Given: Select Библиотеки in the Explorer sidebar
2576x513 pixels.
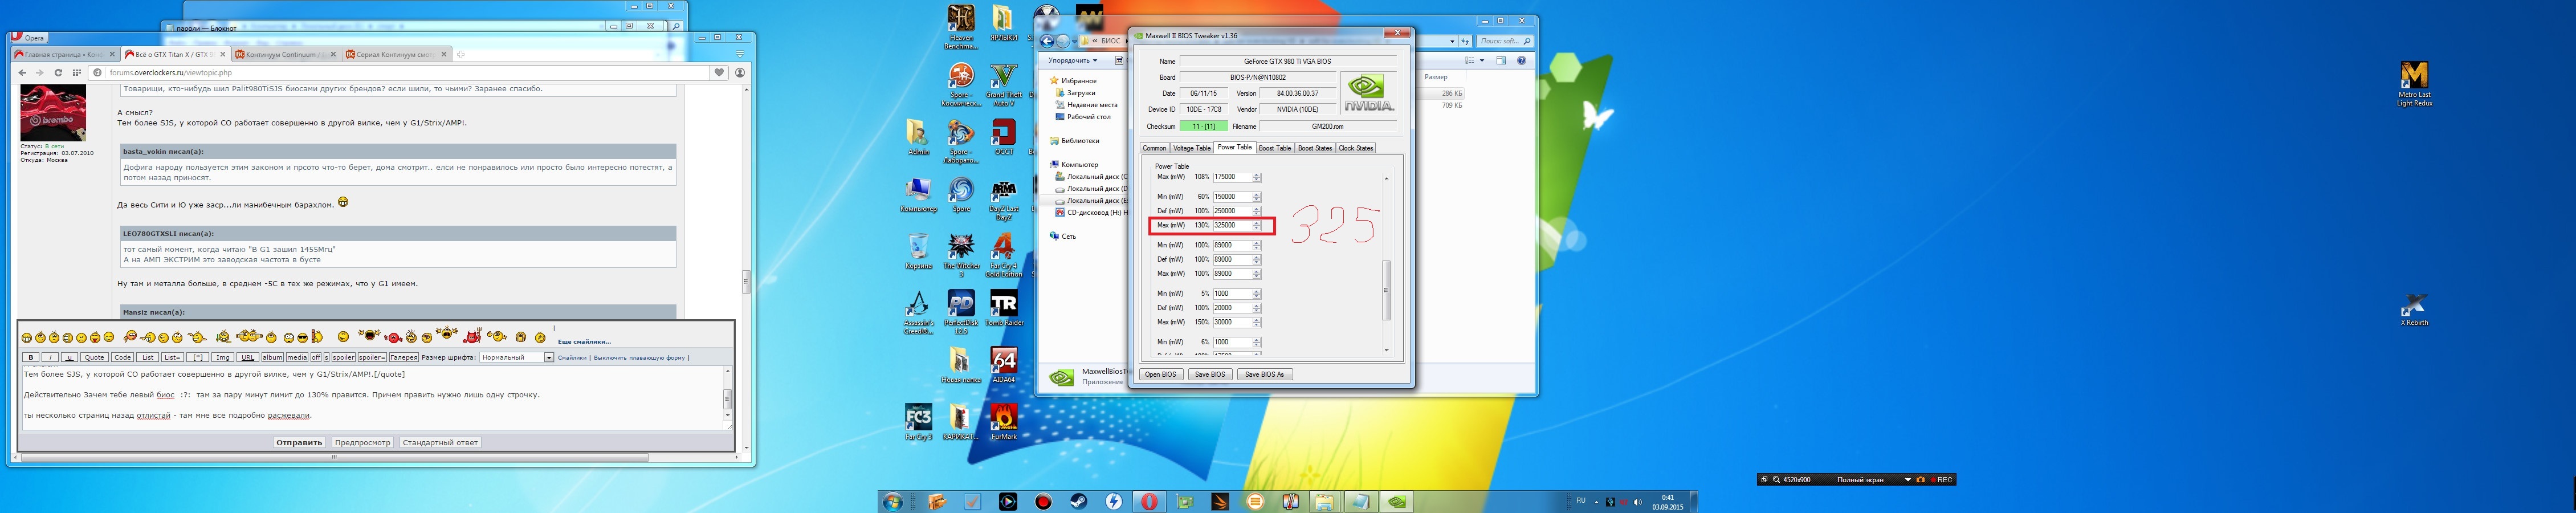Looking at the screenshot, I should pyautogui.click(x=1074, y=141).
